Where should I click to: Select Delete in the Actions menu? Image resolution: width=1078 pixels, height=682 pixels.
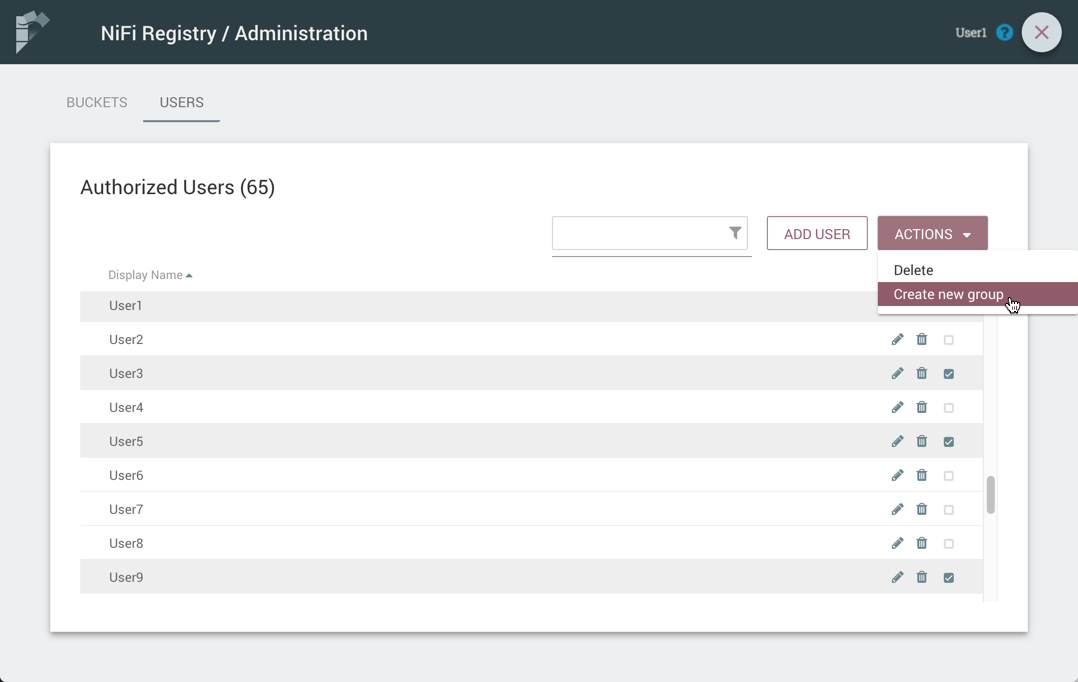(x=913, y=270)
